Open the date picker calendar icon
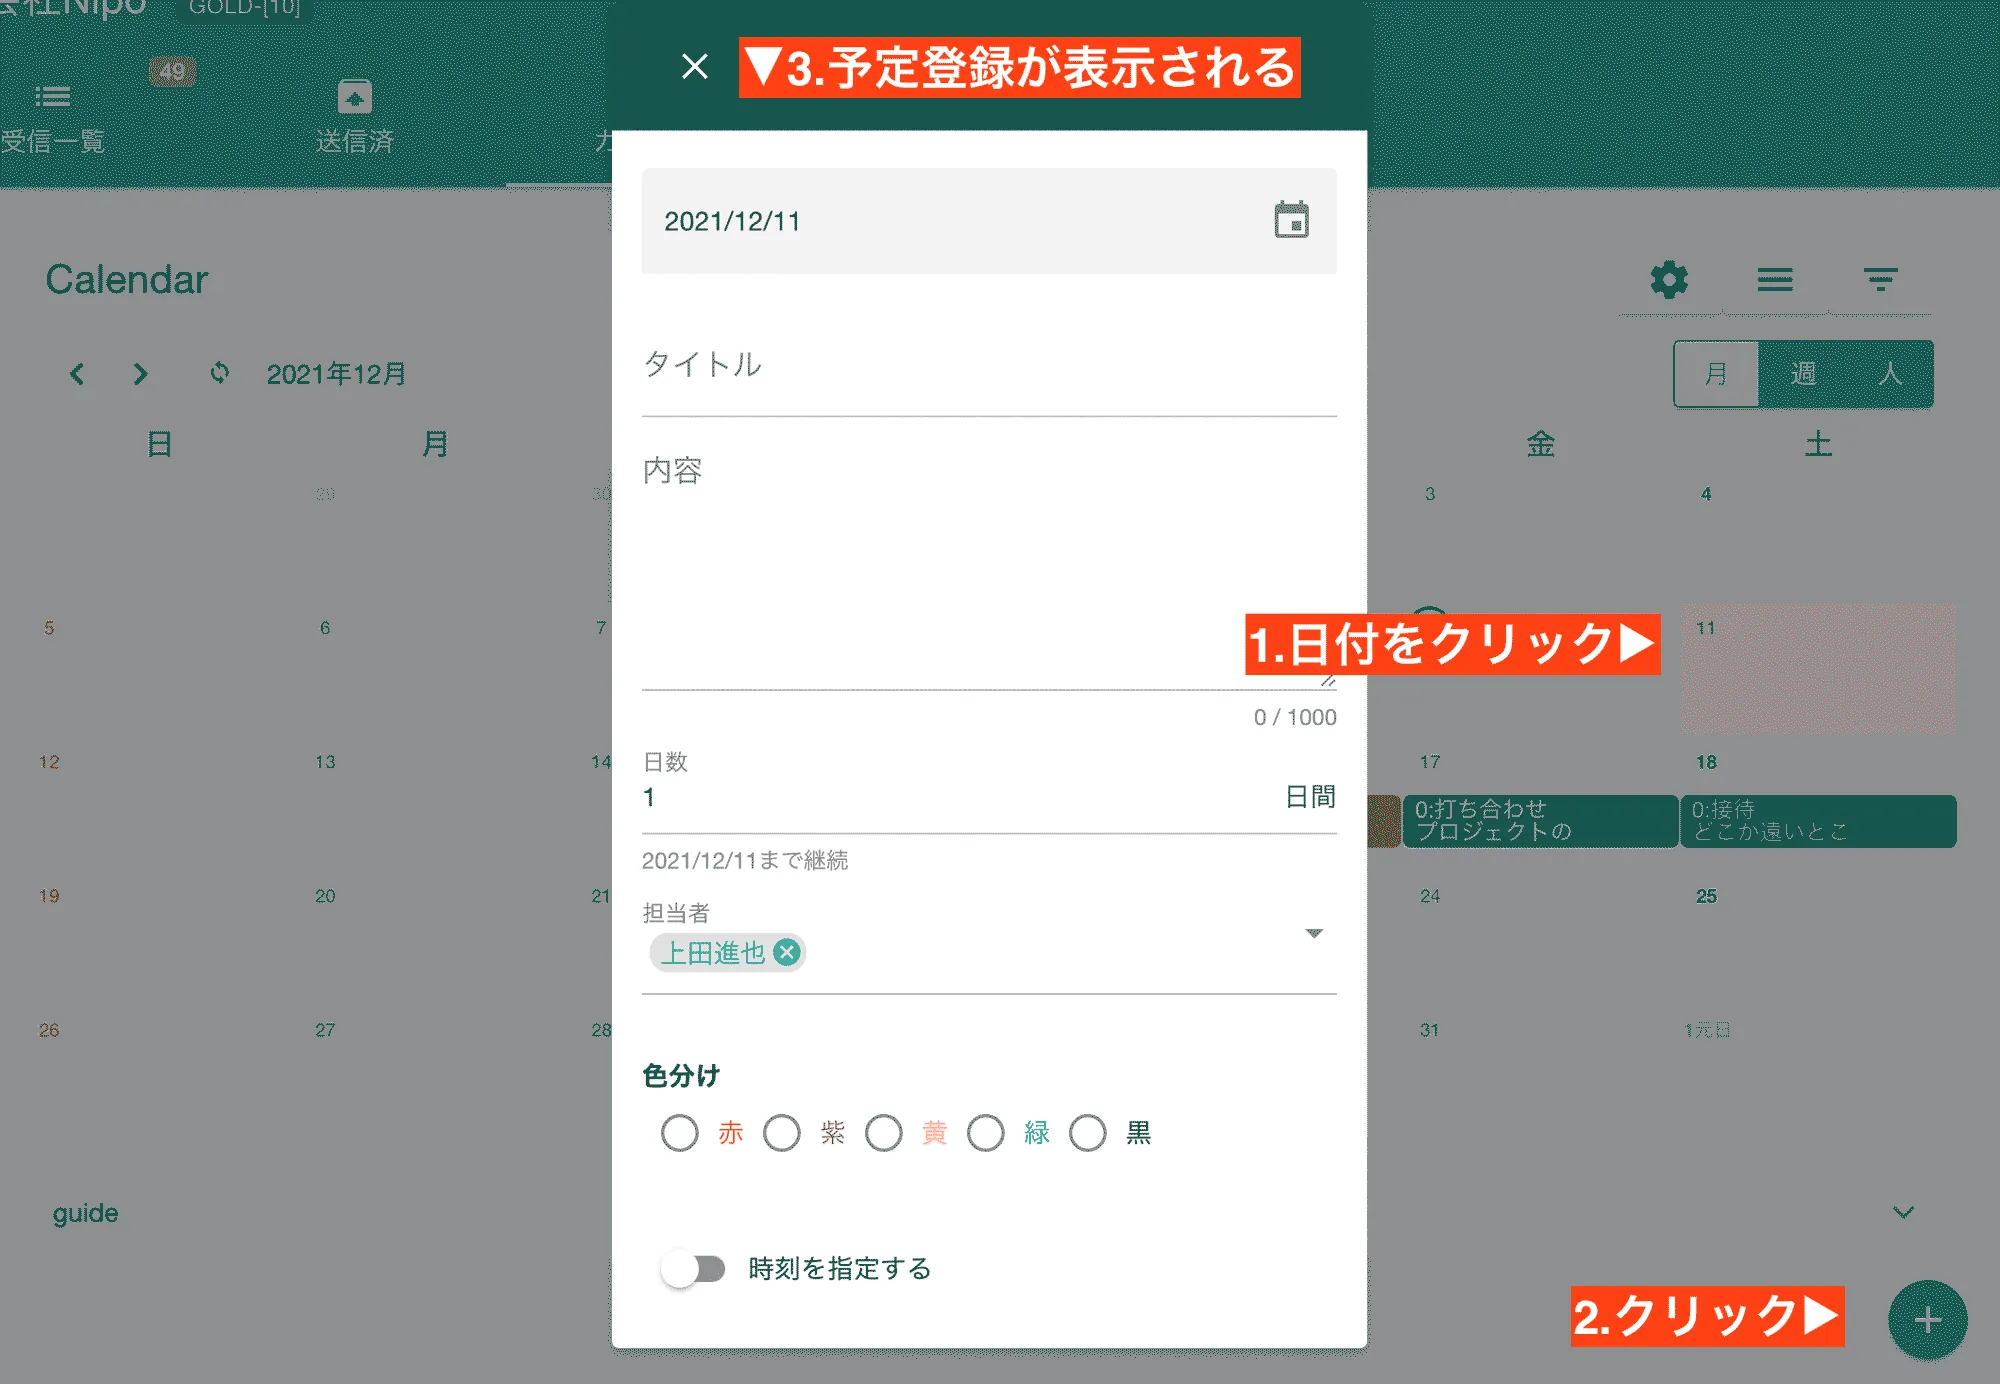2000x1384 pixels. [x=1292, y=220]
